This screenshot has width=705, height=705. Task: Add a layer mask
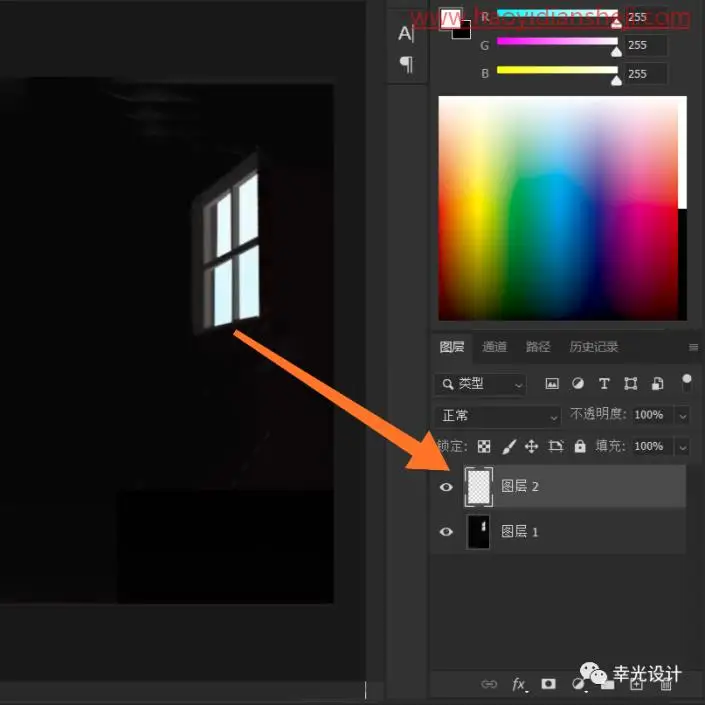[549, 684]
